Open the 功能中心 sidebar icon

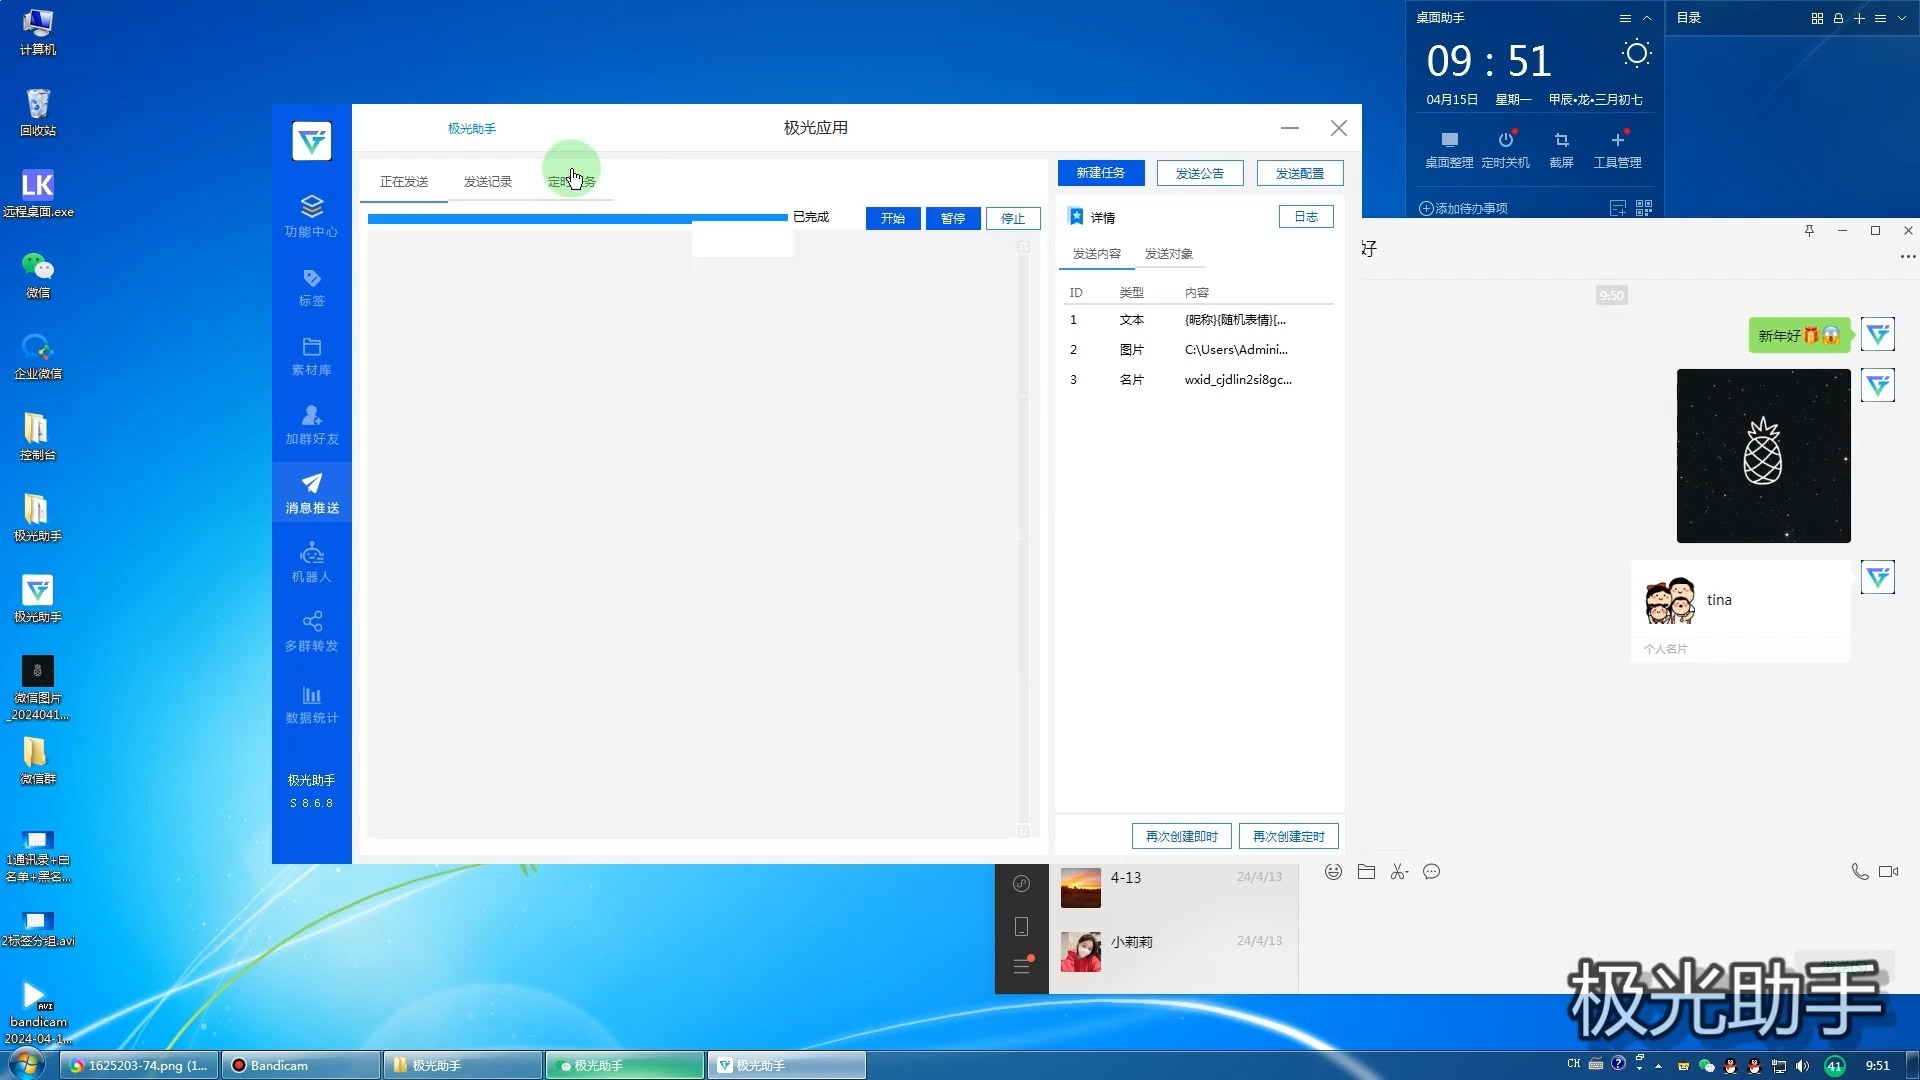(311, 216)
